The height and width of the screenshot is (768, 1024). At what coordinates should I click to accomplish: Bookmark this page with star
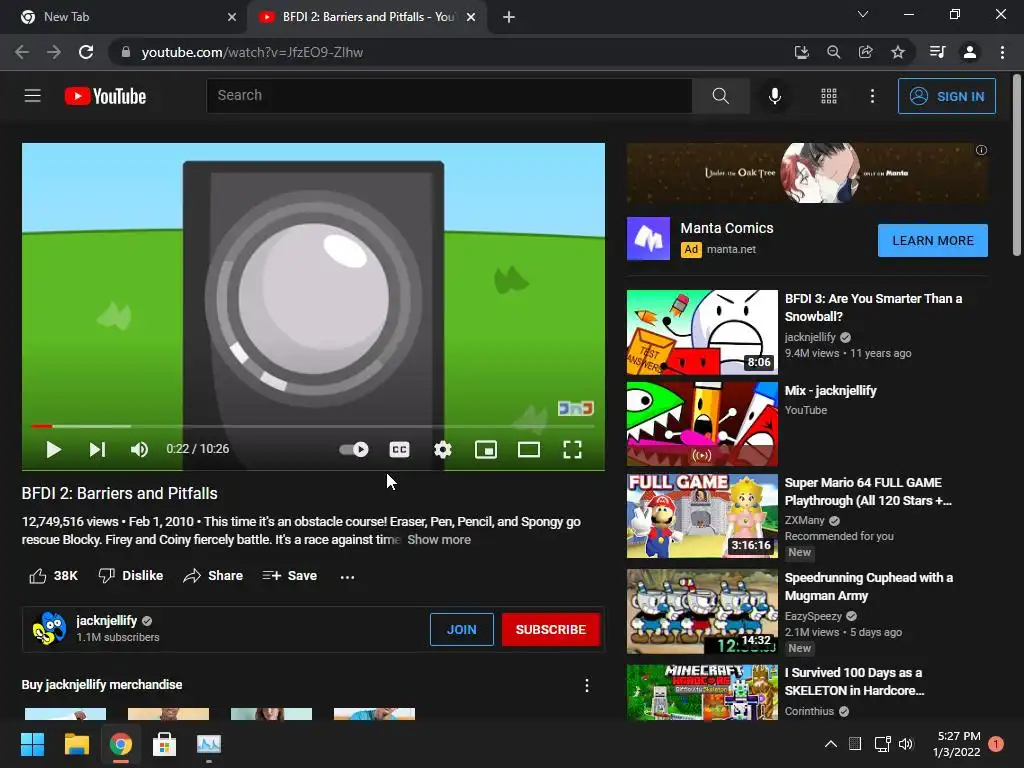(898, 52)
